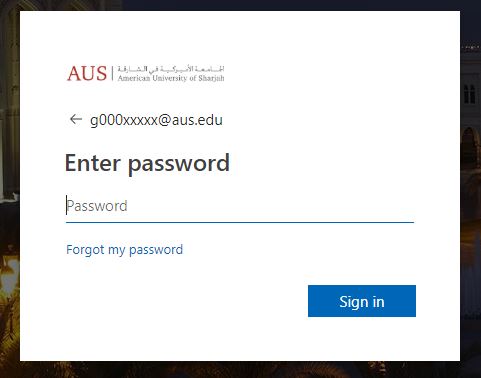Focus the Password input field
The width and height of the screenshot is (481, 378).
click(240, 206)
